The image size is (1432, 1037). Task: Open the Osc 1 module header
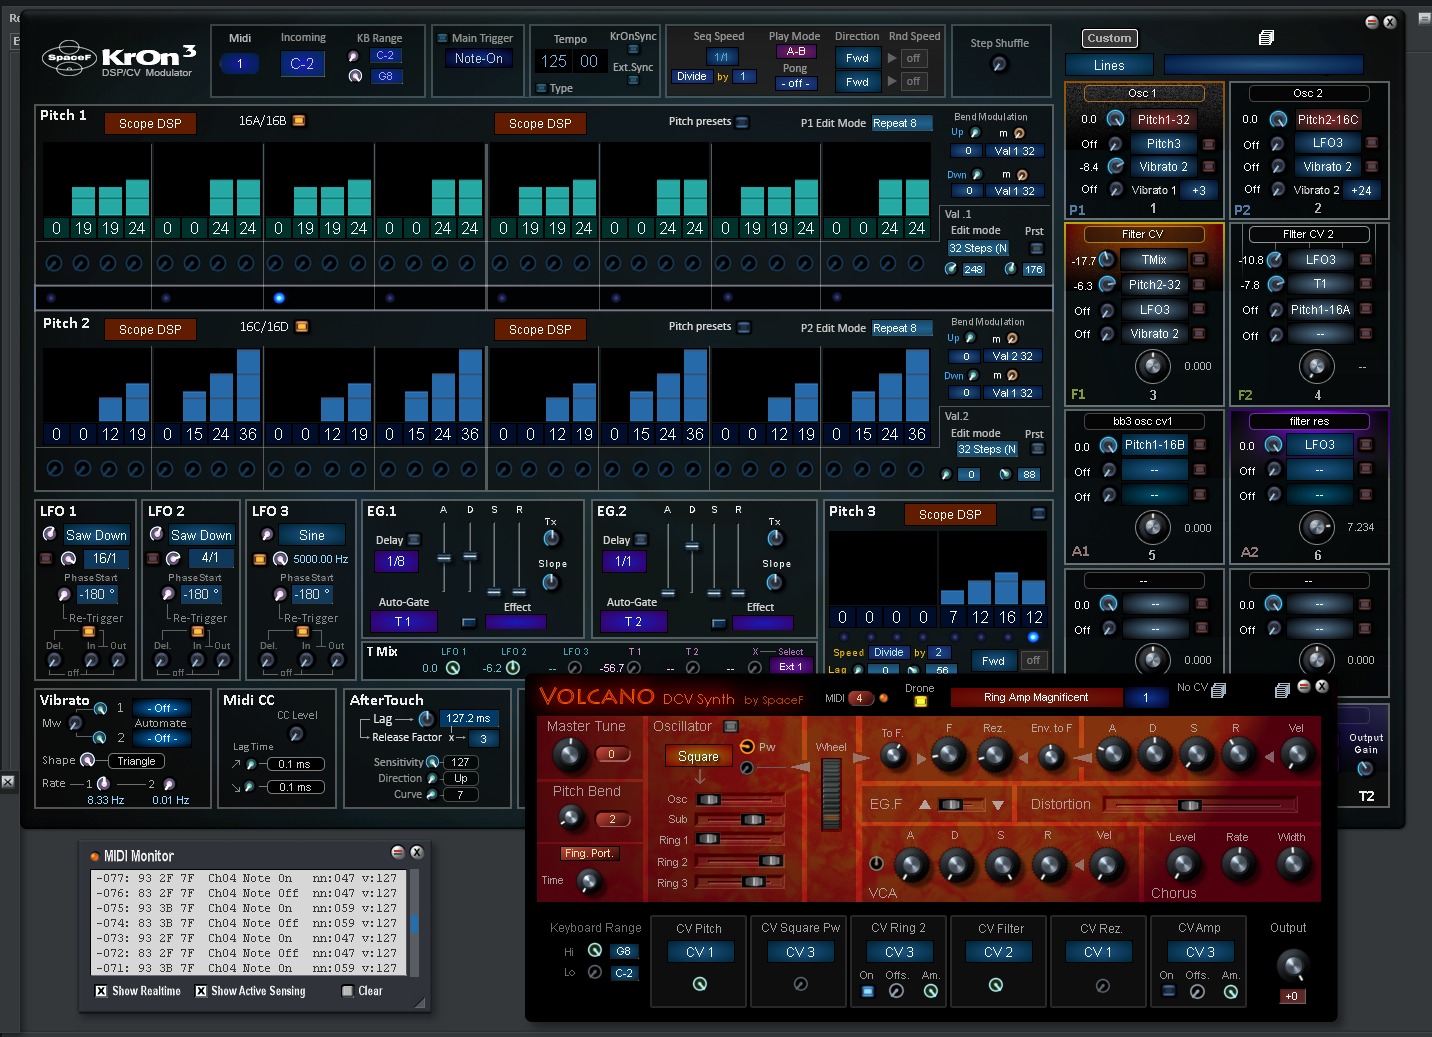pos(1143,93)
